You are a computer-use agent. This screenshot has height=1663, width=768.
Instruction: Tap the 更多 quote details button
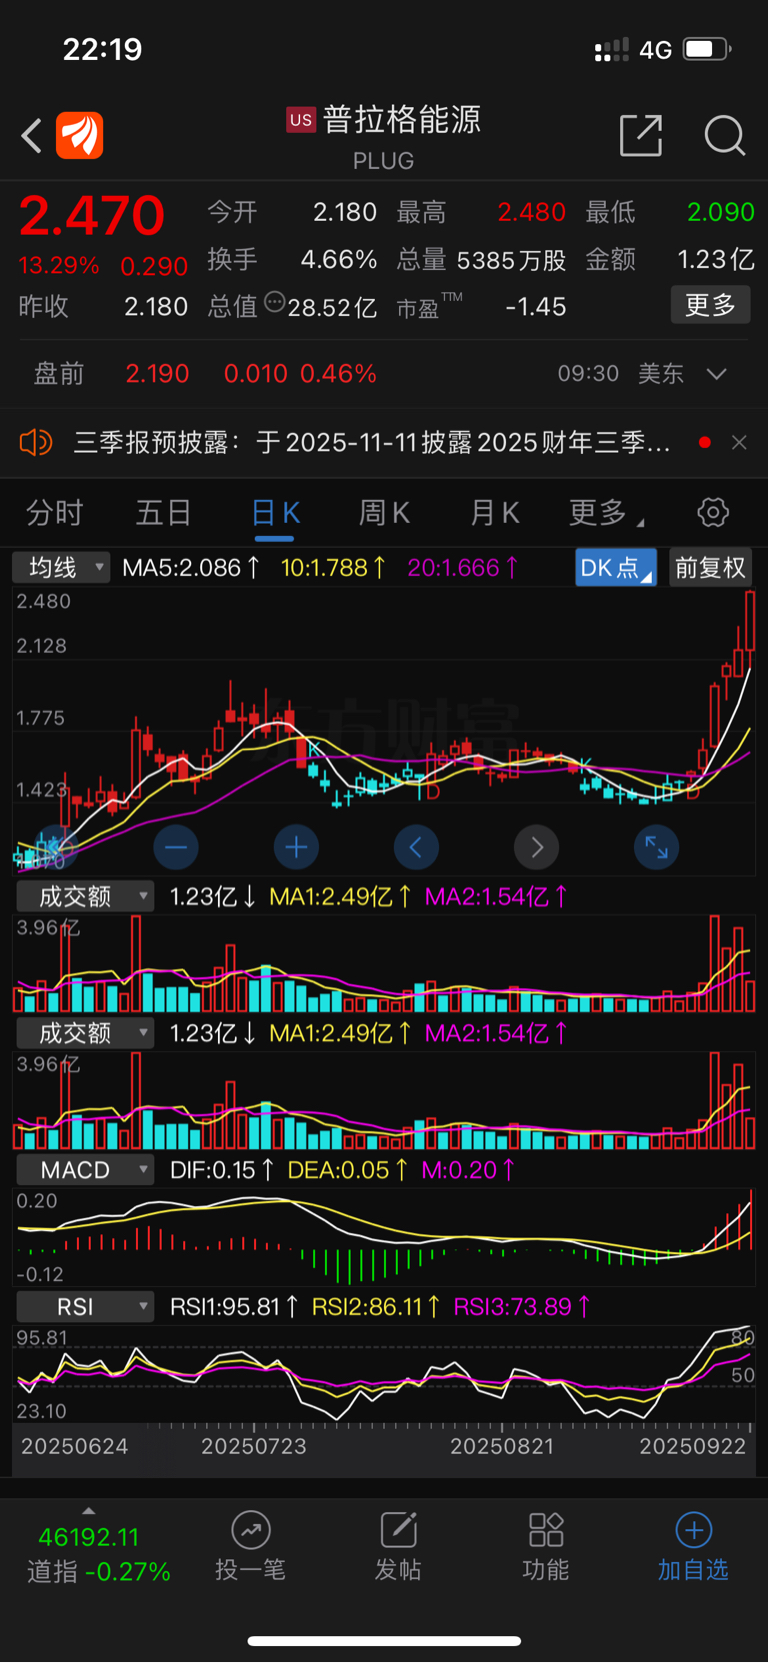(710, 305)
